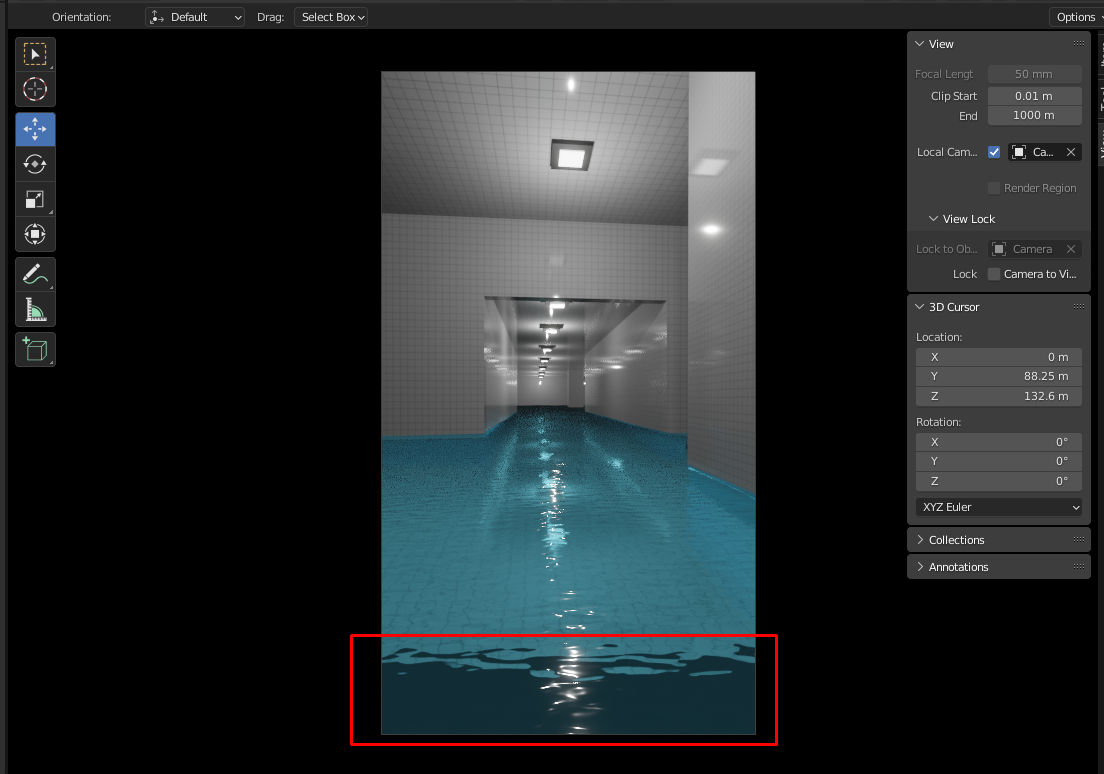Clear the Local Camera object field
1104x774 pixels.
tap(1071, 152)
